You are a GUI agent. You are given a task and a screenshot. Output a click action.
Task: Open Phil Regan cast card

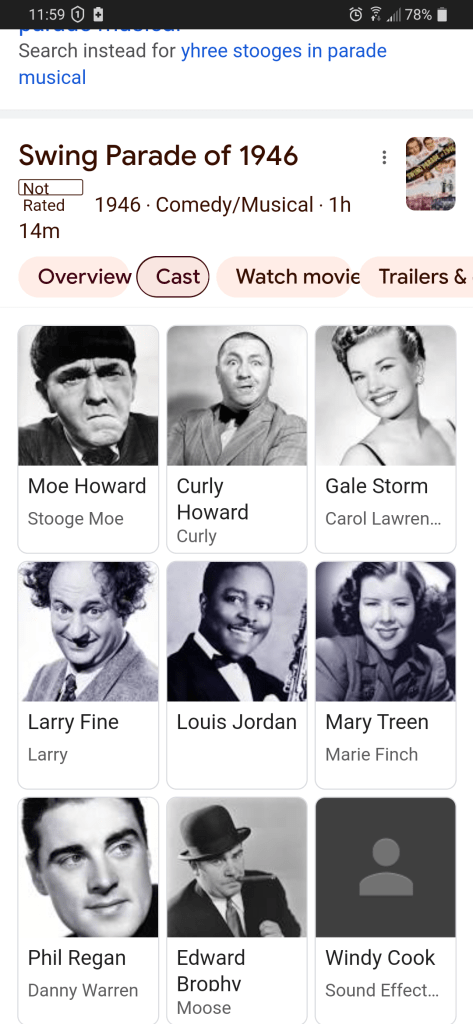tap(88, 910)
